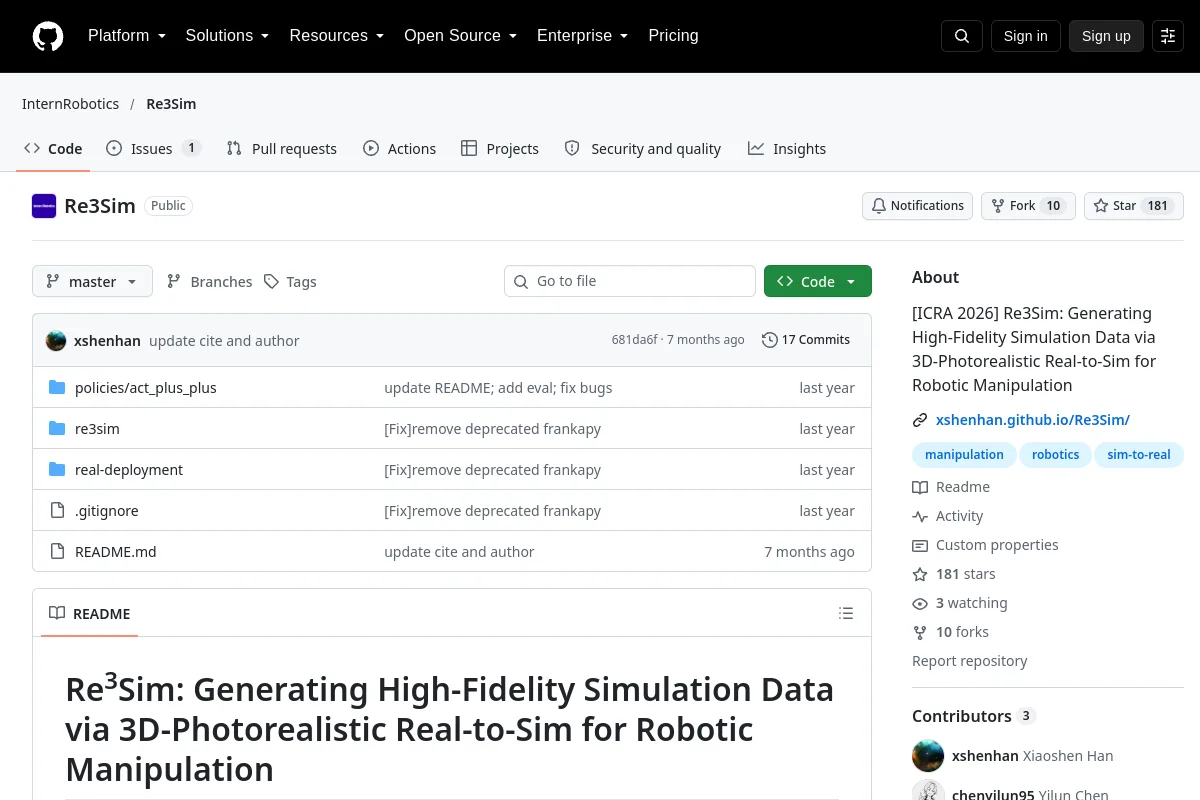This screenshot has width=1200, height=800.
Task: Expand the Solutions menu
Action: coord(227,36)
